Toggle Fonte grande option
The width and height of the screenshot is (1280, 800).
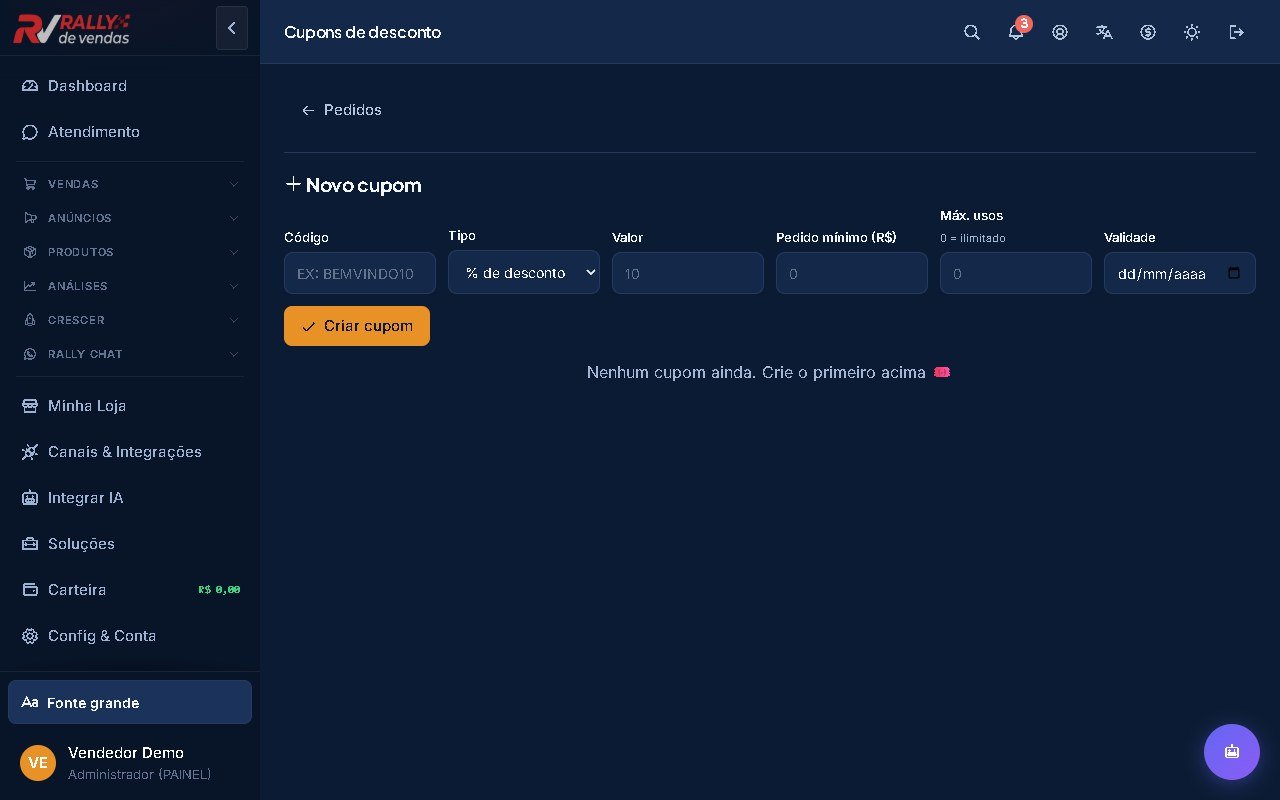tap(130, 702)
